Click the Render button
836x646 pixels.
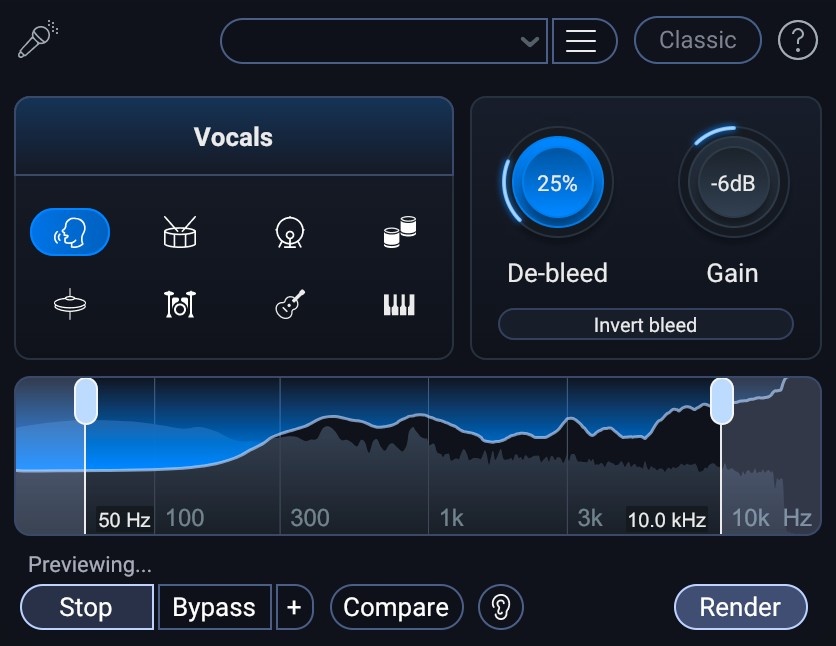click(740, 607)
